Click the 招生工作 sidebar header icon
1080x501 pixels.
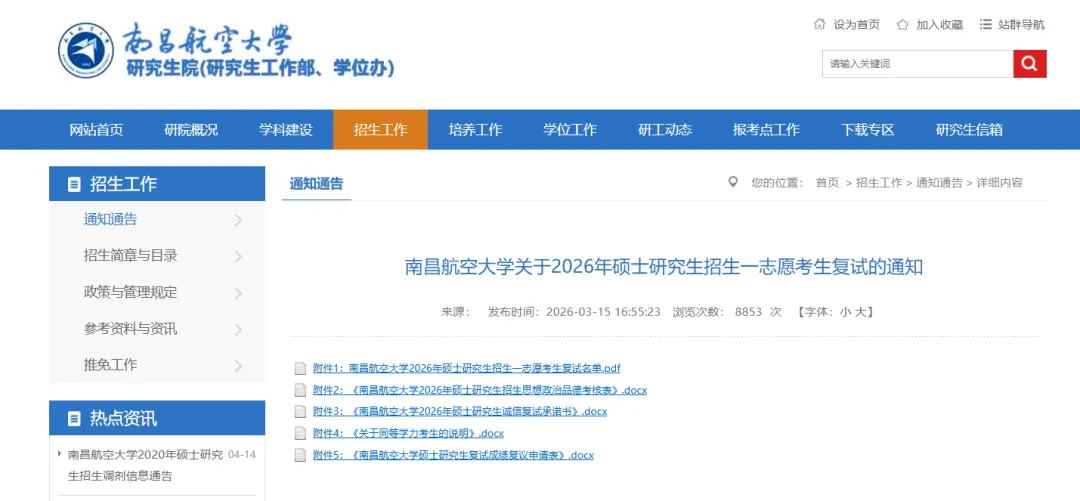coord(74,184)
